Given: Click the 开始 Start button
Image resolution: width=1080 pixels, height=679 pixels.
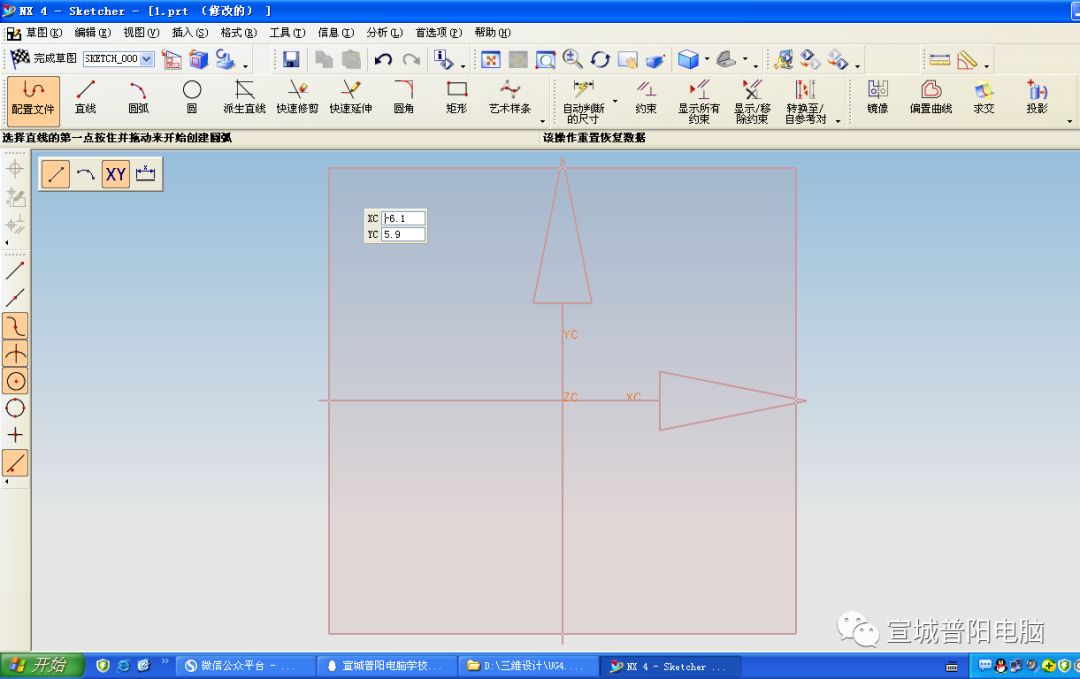Looking at the screenshot, I should click(40, 665).
